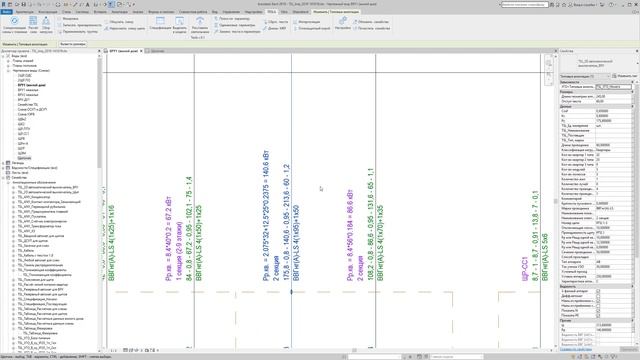Click the Почистить семейства tool
The image size is (640, 360).
(371, 29)
